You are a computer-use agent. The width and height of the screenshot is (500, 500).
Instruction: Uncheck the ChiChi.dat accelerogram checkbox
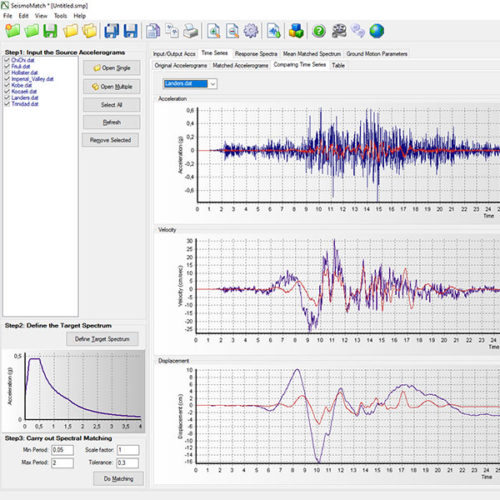7,60
